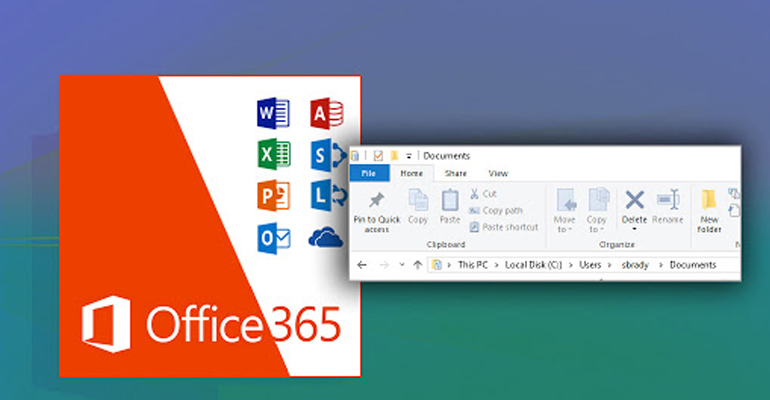The image size is (770, 400).
Task: Click the Delete X icon
Action: tap(634, 200)
